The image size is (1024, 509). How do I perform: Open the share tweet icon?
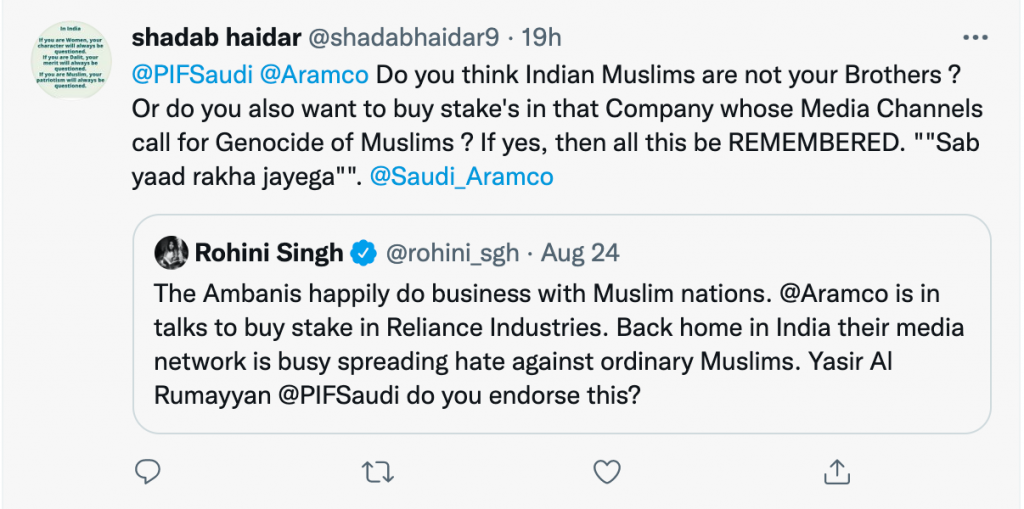tap(836, 470)
